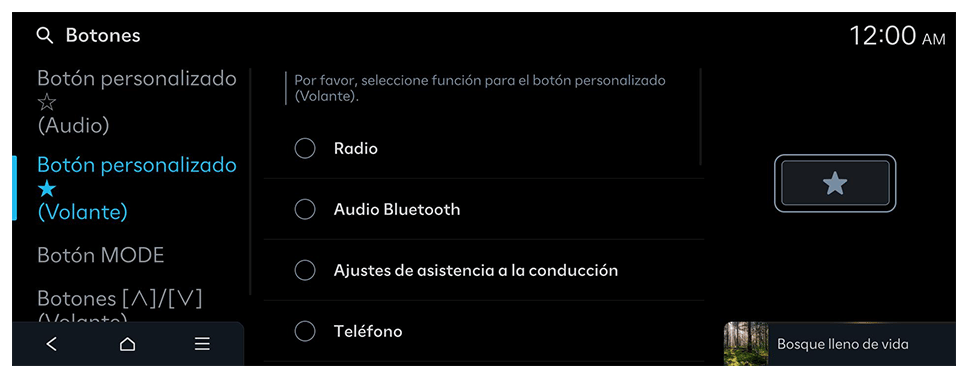Click the search magnifier icon

coord(44,36)
